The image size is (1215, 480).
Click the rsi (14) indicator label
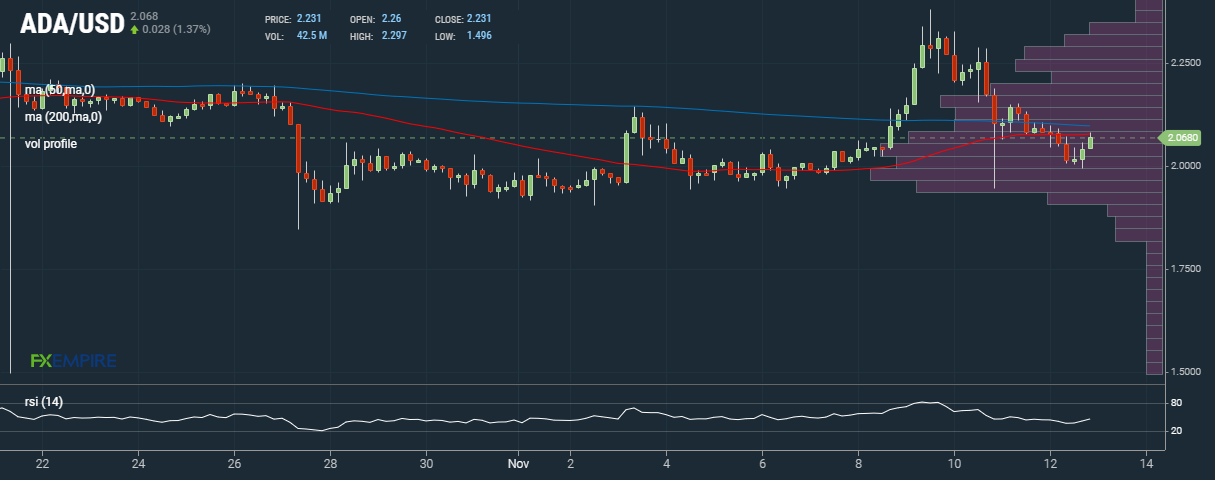44,402
